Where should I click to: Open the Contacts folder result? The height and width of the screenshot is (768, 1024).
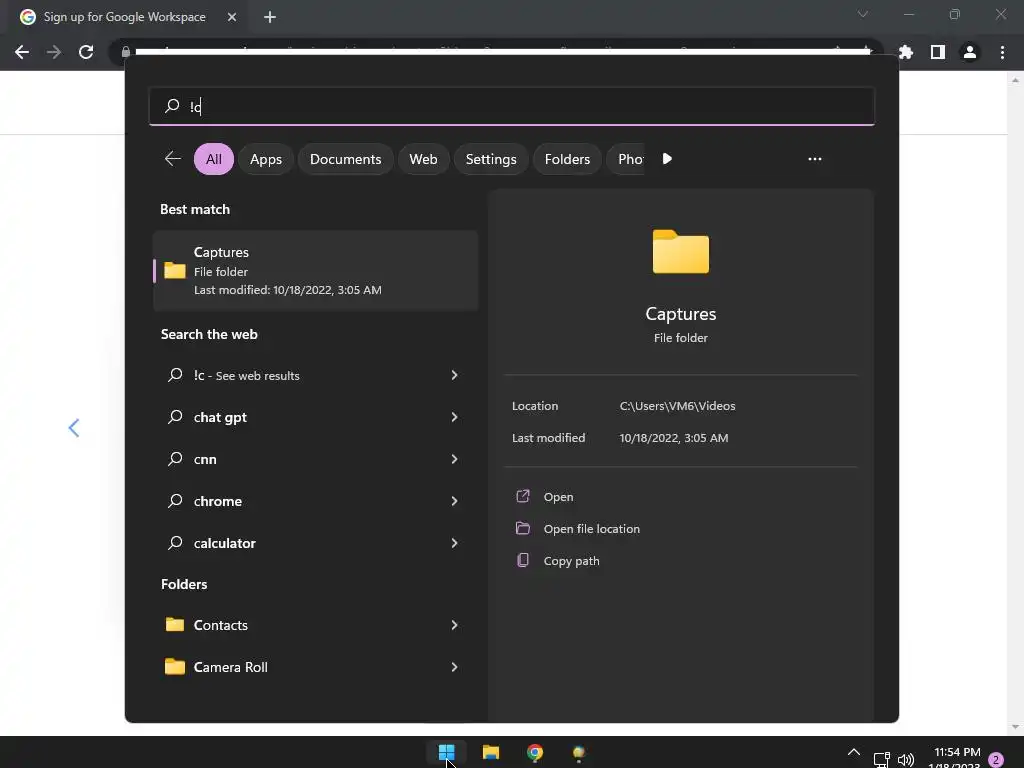(x=221, y=625)
